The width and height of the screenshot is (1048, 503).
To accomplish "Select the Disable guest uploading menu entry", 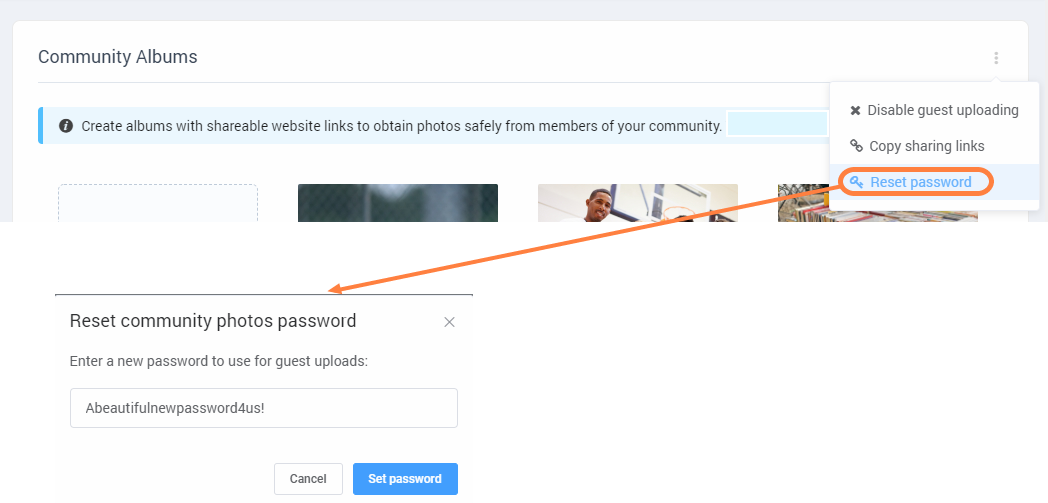I will pos(934,110).
